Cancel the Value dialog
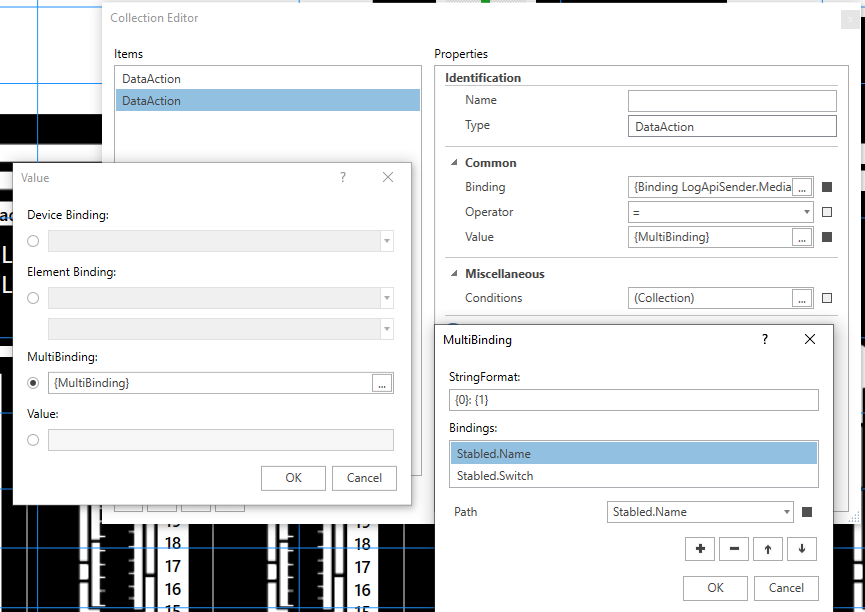 click(x=364, y=478)
